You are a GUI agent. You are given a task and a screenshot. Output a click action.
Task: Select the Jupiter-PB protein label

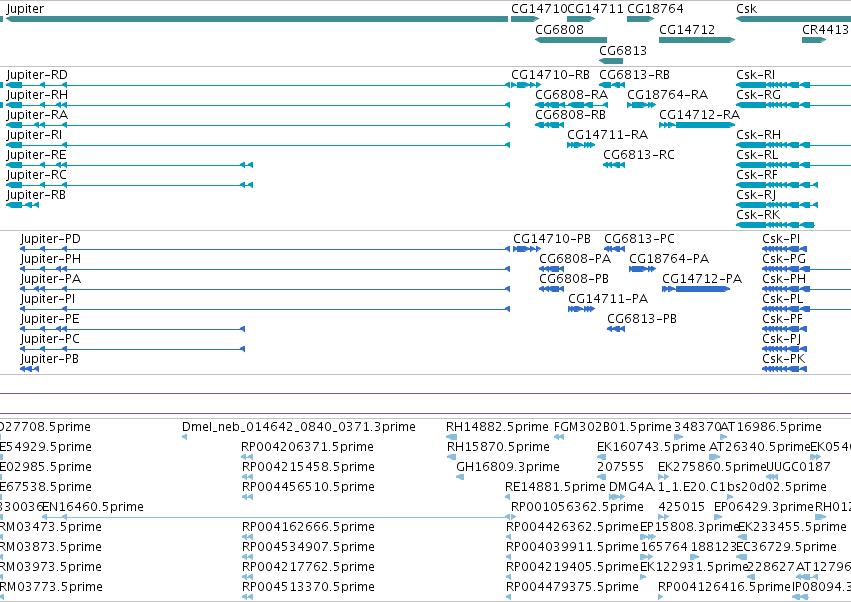(x=49, y=359)
